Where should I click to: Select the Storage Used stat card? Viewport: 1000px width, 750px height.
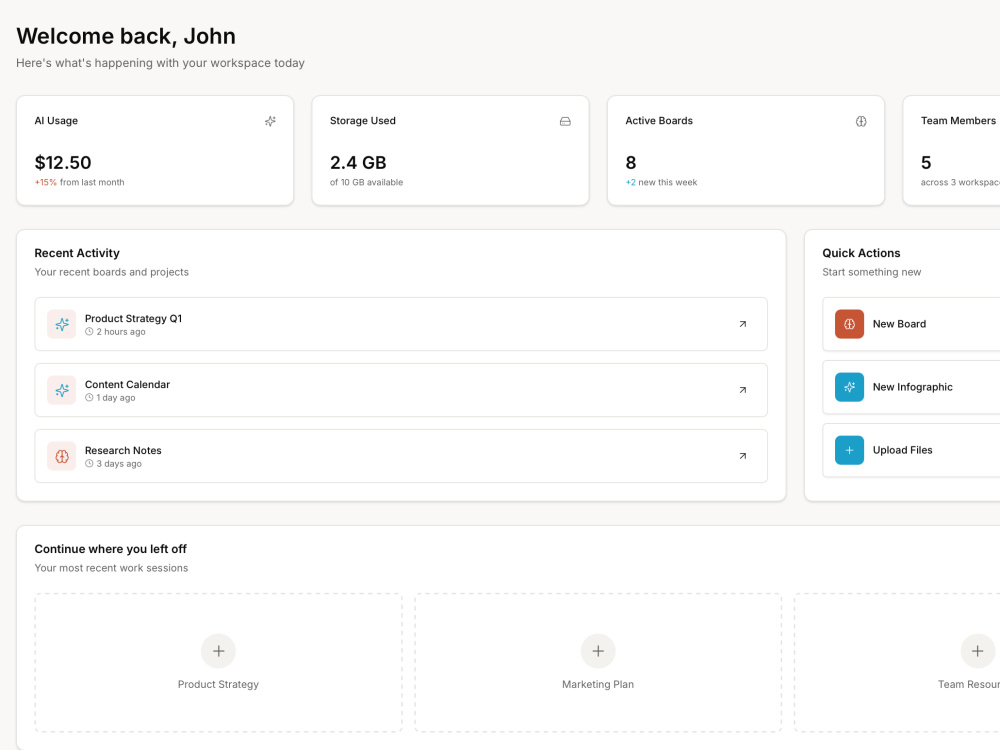[x=450, y=151]
